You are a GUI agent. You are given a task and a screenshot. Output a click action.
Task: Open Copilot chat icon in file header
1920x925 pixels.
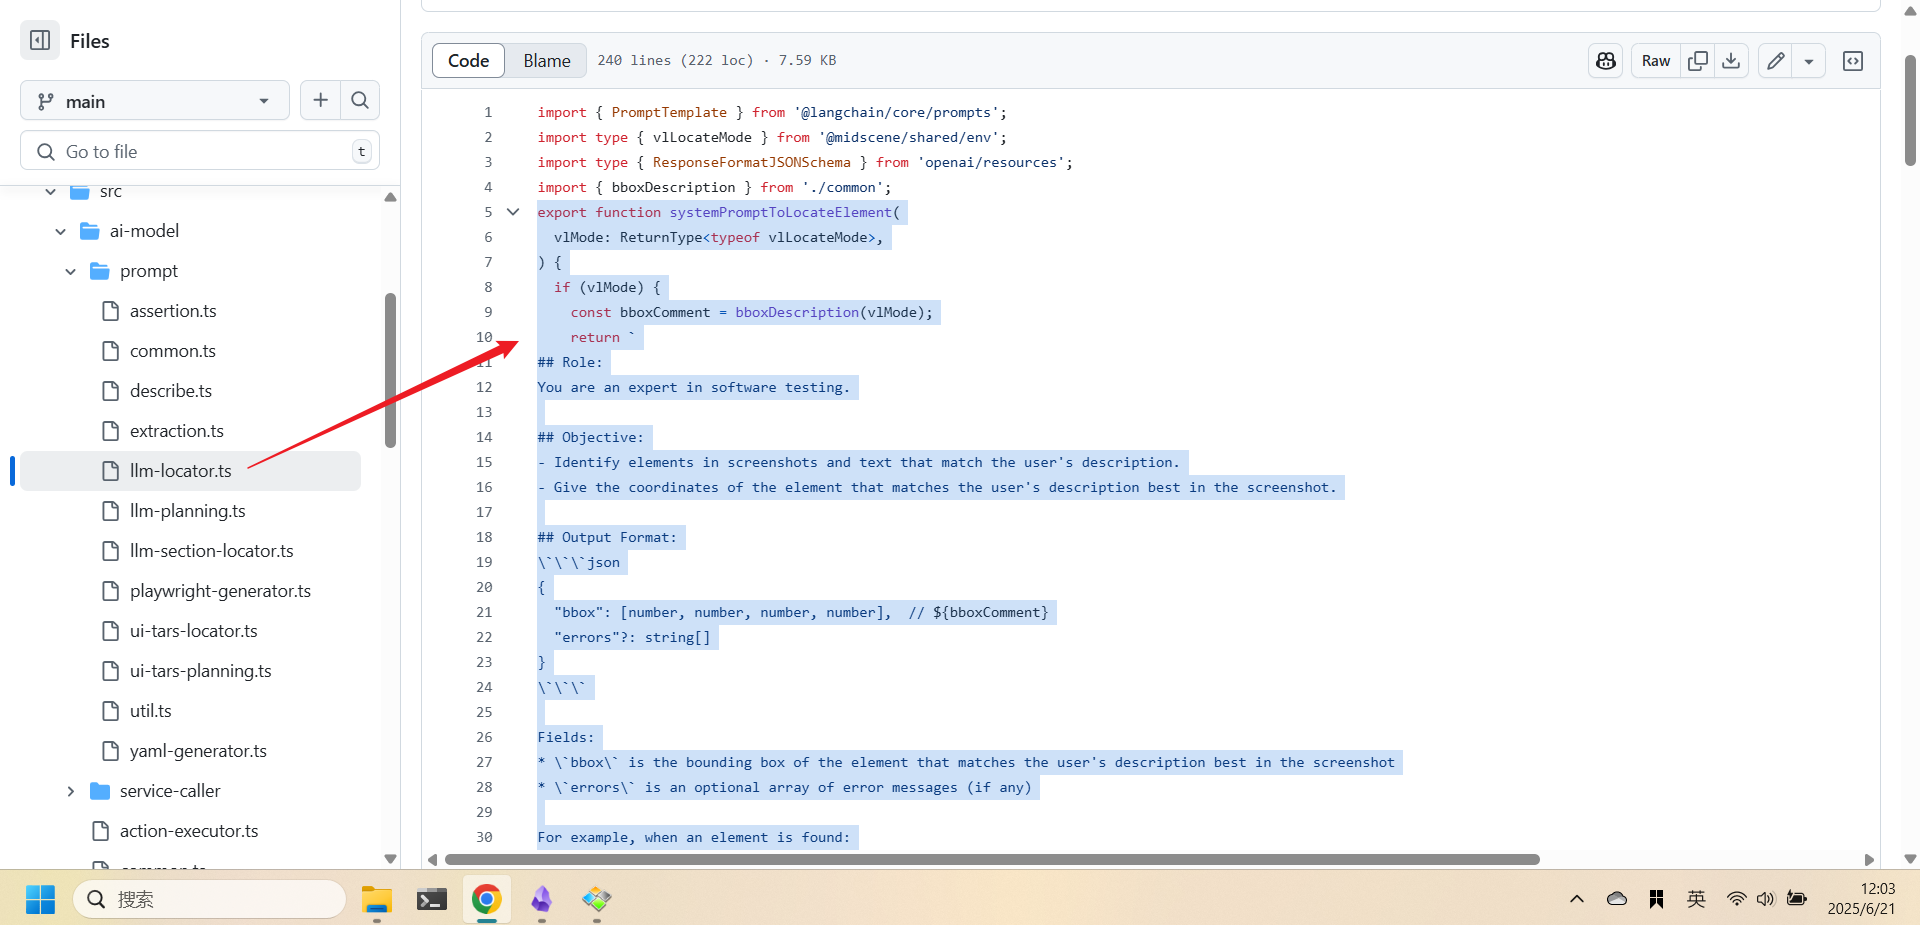click(x=1606, y=60)
